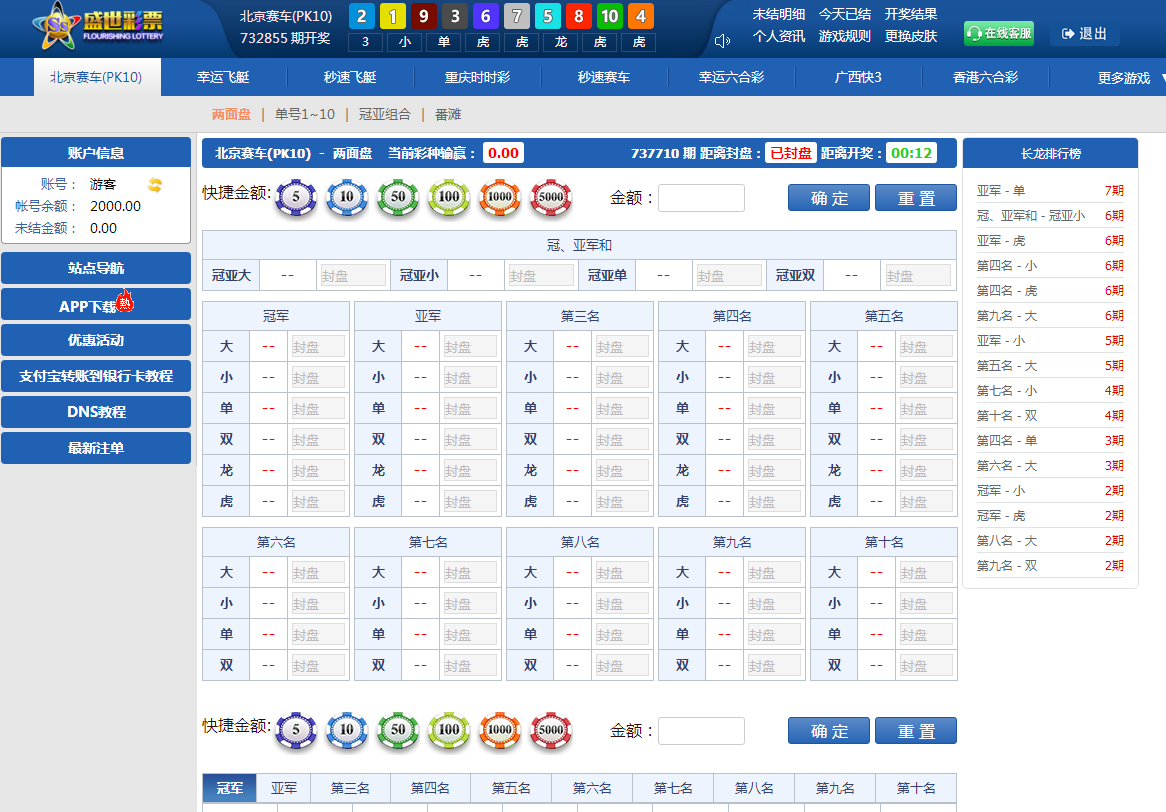
Task: Reset bets with the top 重置 button
Action: (x=916, y=198)
